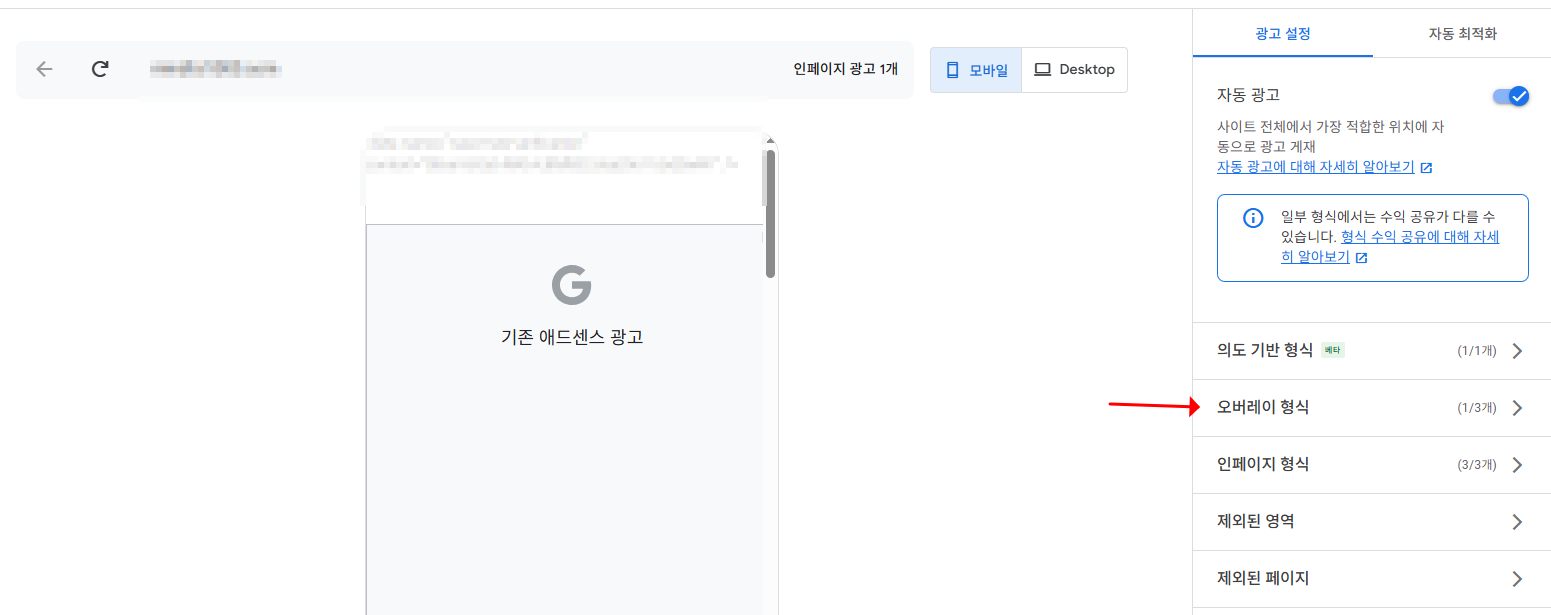
Task: Switch preview to 모바일 view
Action: 976,70
